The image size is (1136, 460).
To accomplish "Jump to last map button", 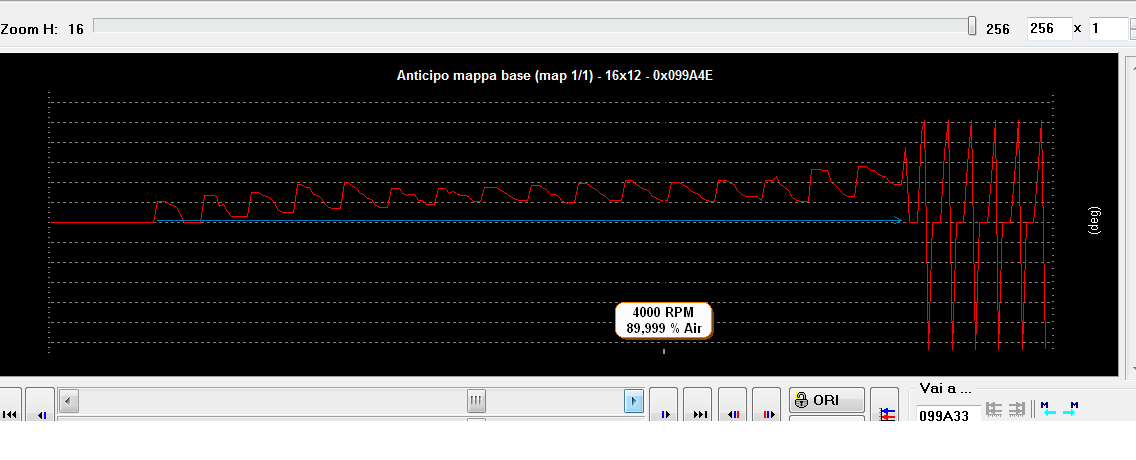I will point(698,406).
